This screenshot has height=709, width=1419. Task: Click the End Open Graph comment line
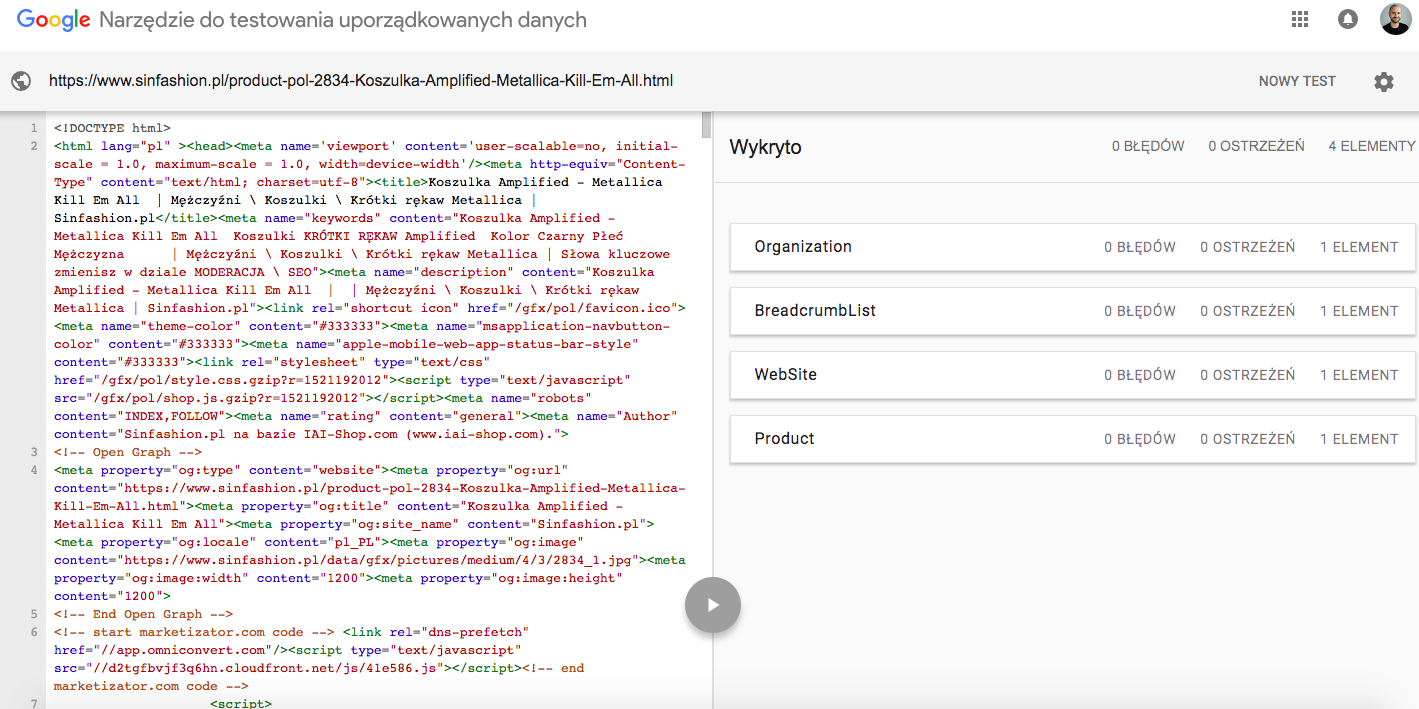coord(144,614)
